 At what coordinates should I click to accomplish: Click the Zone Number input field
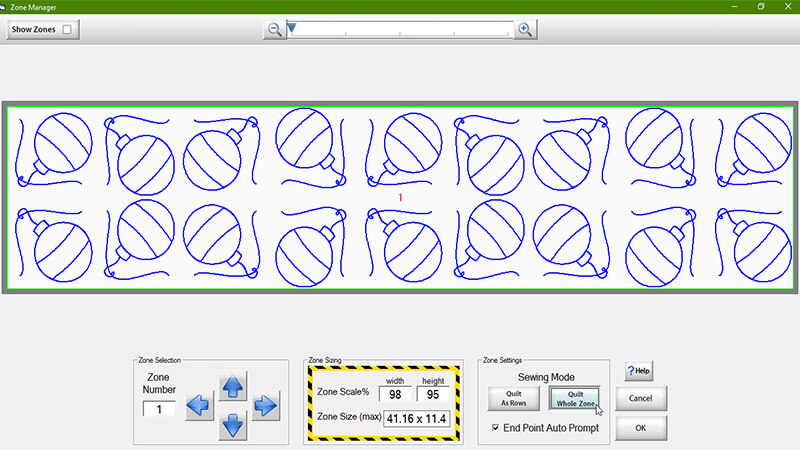pyautogui.click(x=159, y=408)
